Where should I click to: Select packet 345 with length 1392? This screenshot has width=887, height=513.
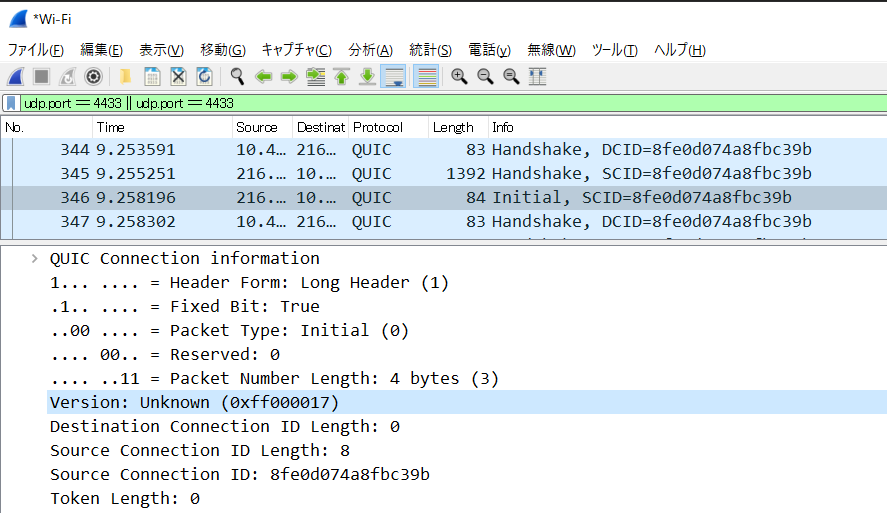coord(444,174)
